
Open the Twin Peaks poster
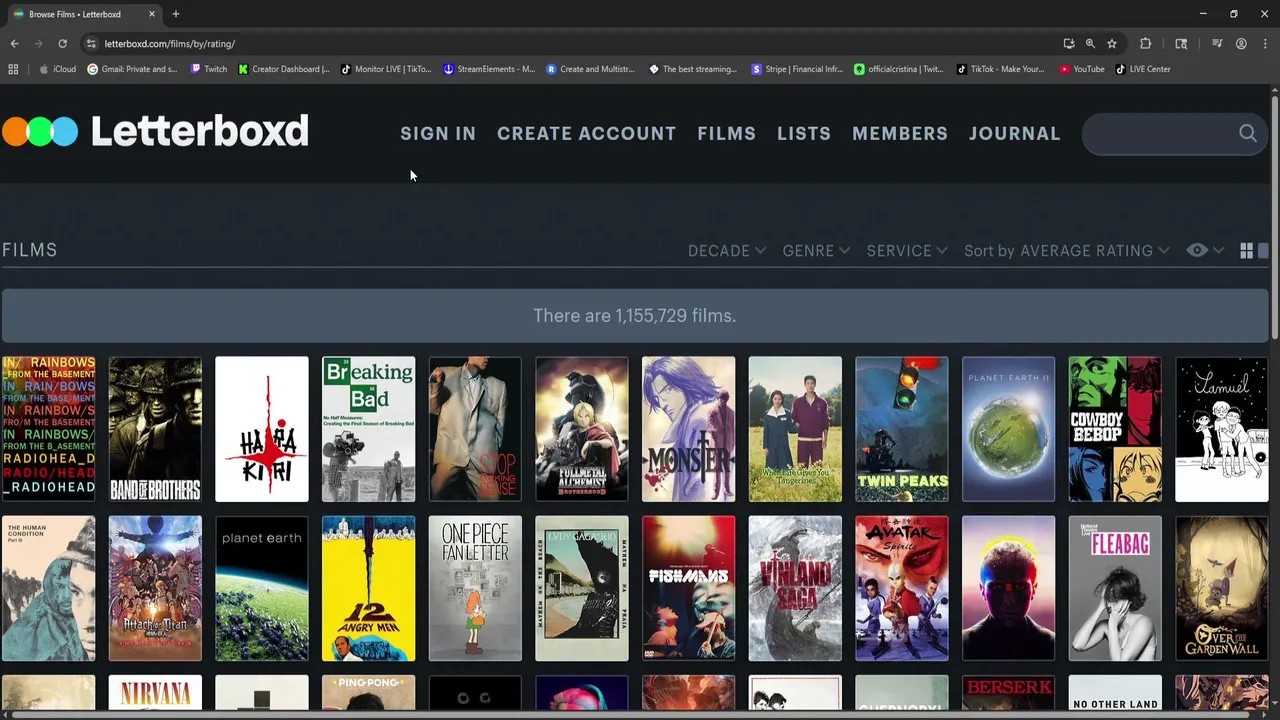click(902, 429)
